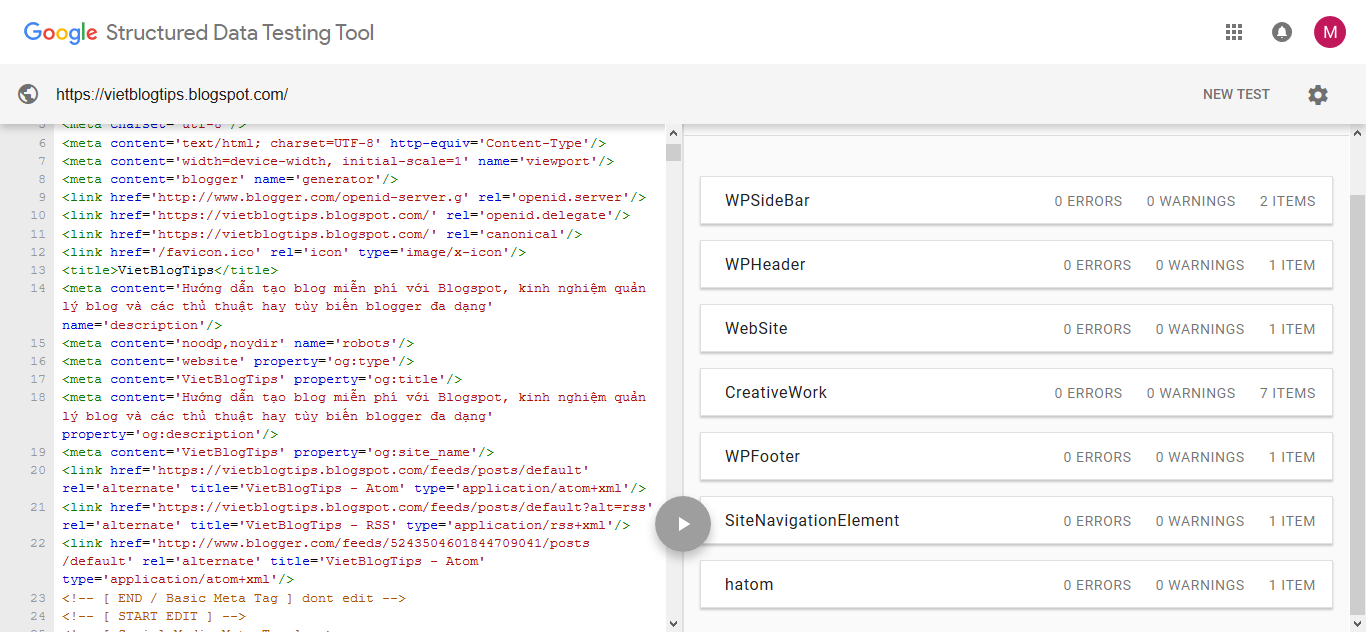Click the 'blogger' generator meta line
The height and width of the screenshot is (632, 1366).
point(230,179)
